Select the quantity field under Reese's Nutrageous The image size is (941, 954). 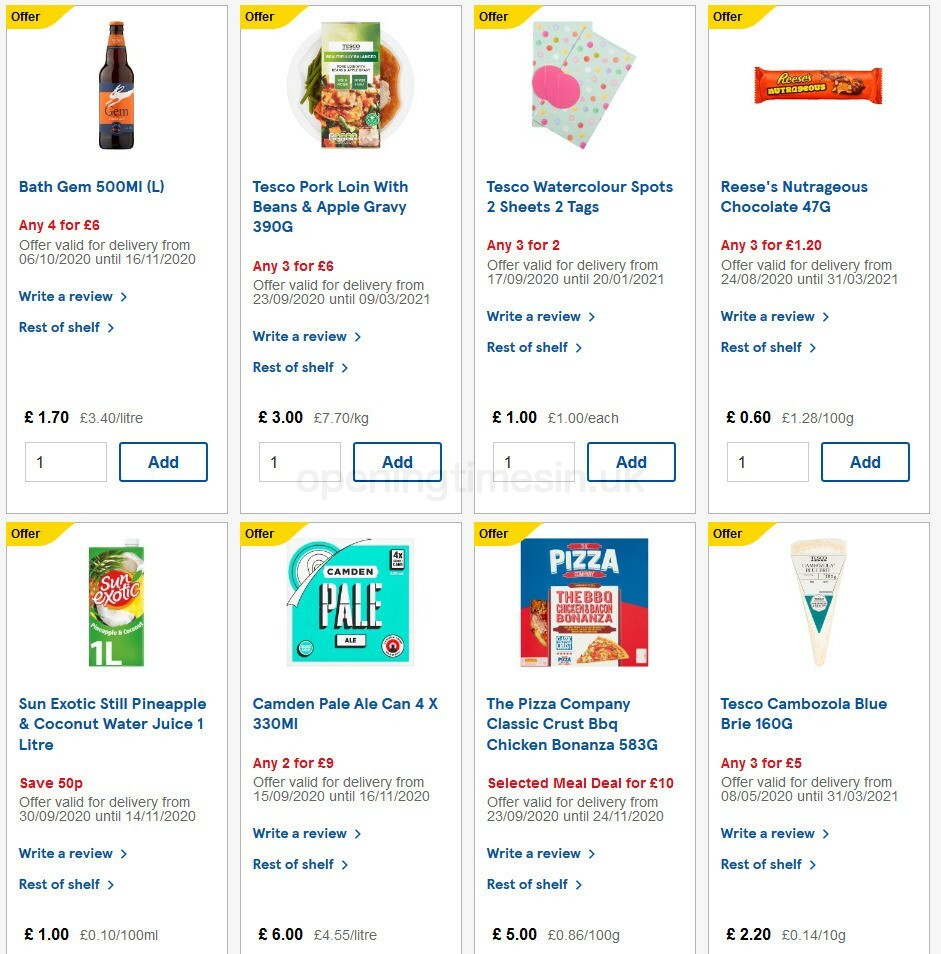[767, 462]
